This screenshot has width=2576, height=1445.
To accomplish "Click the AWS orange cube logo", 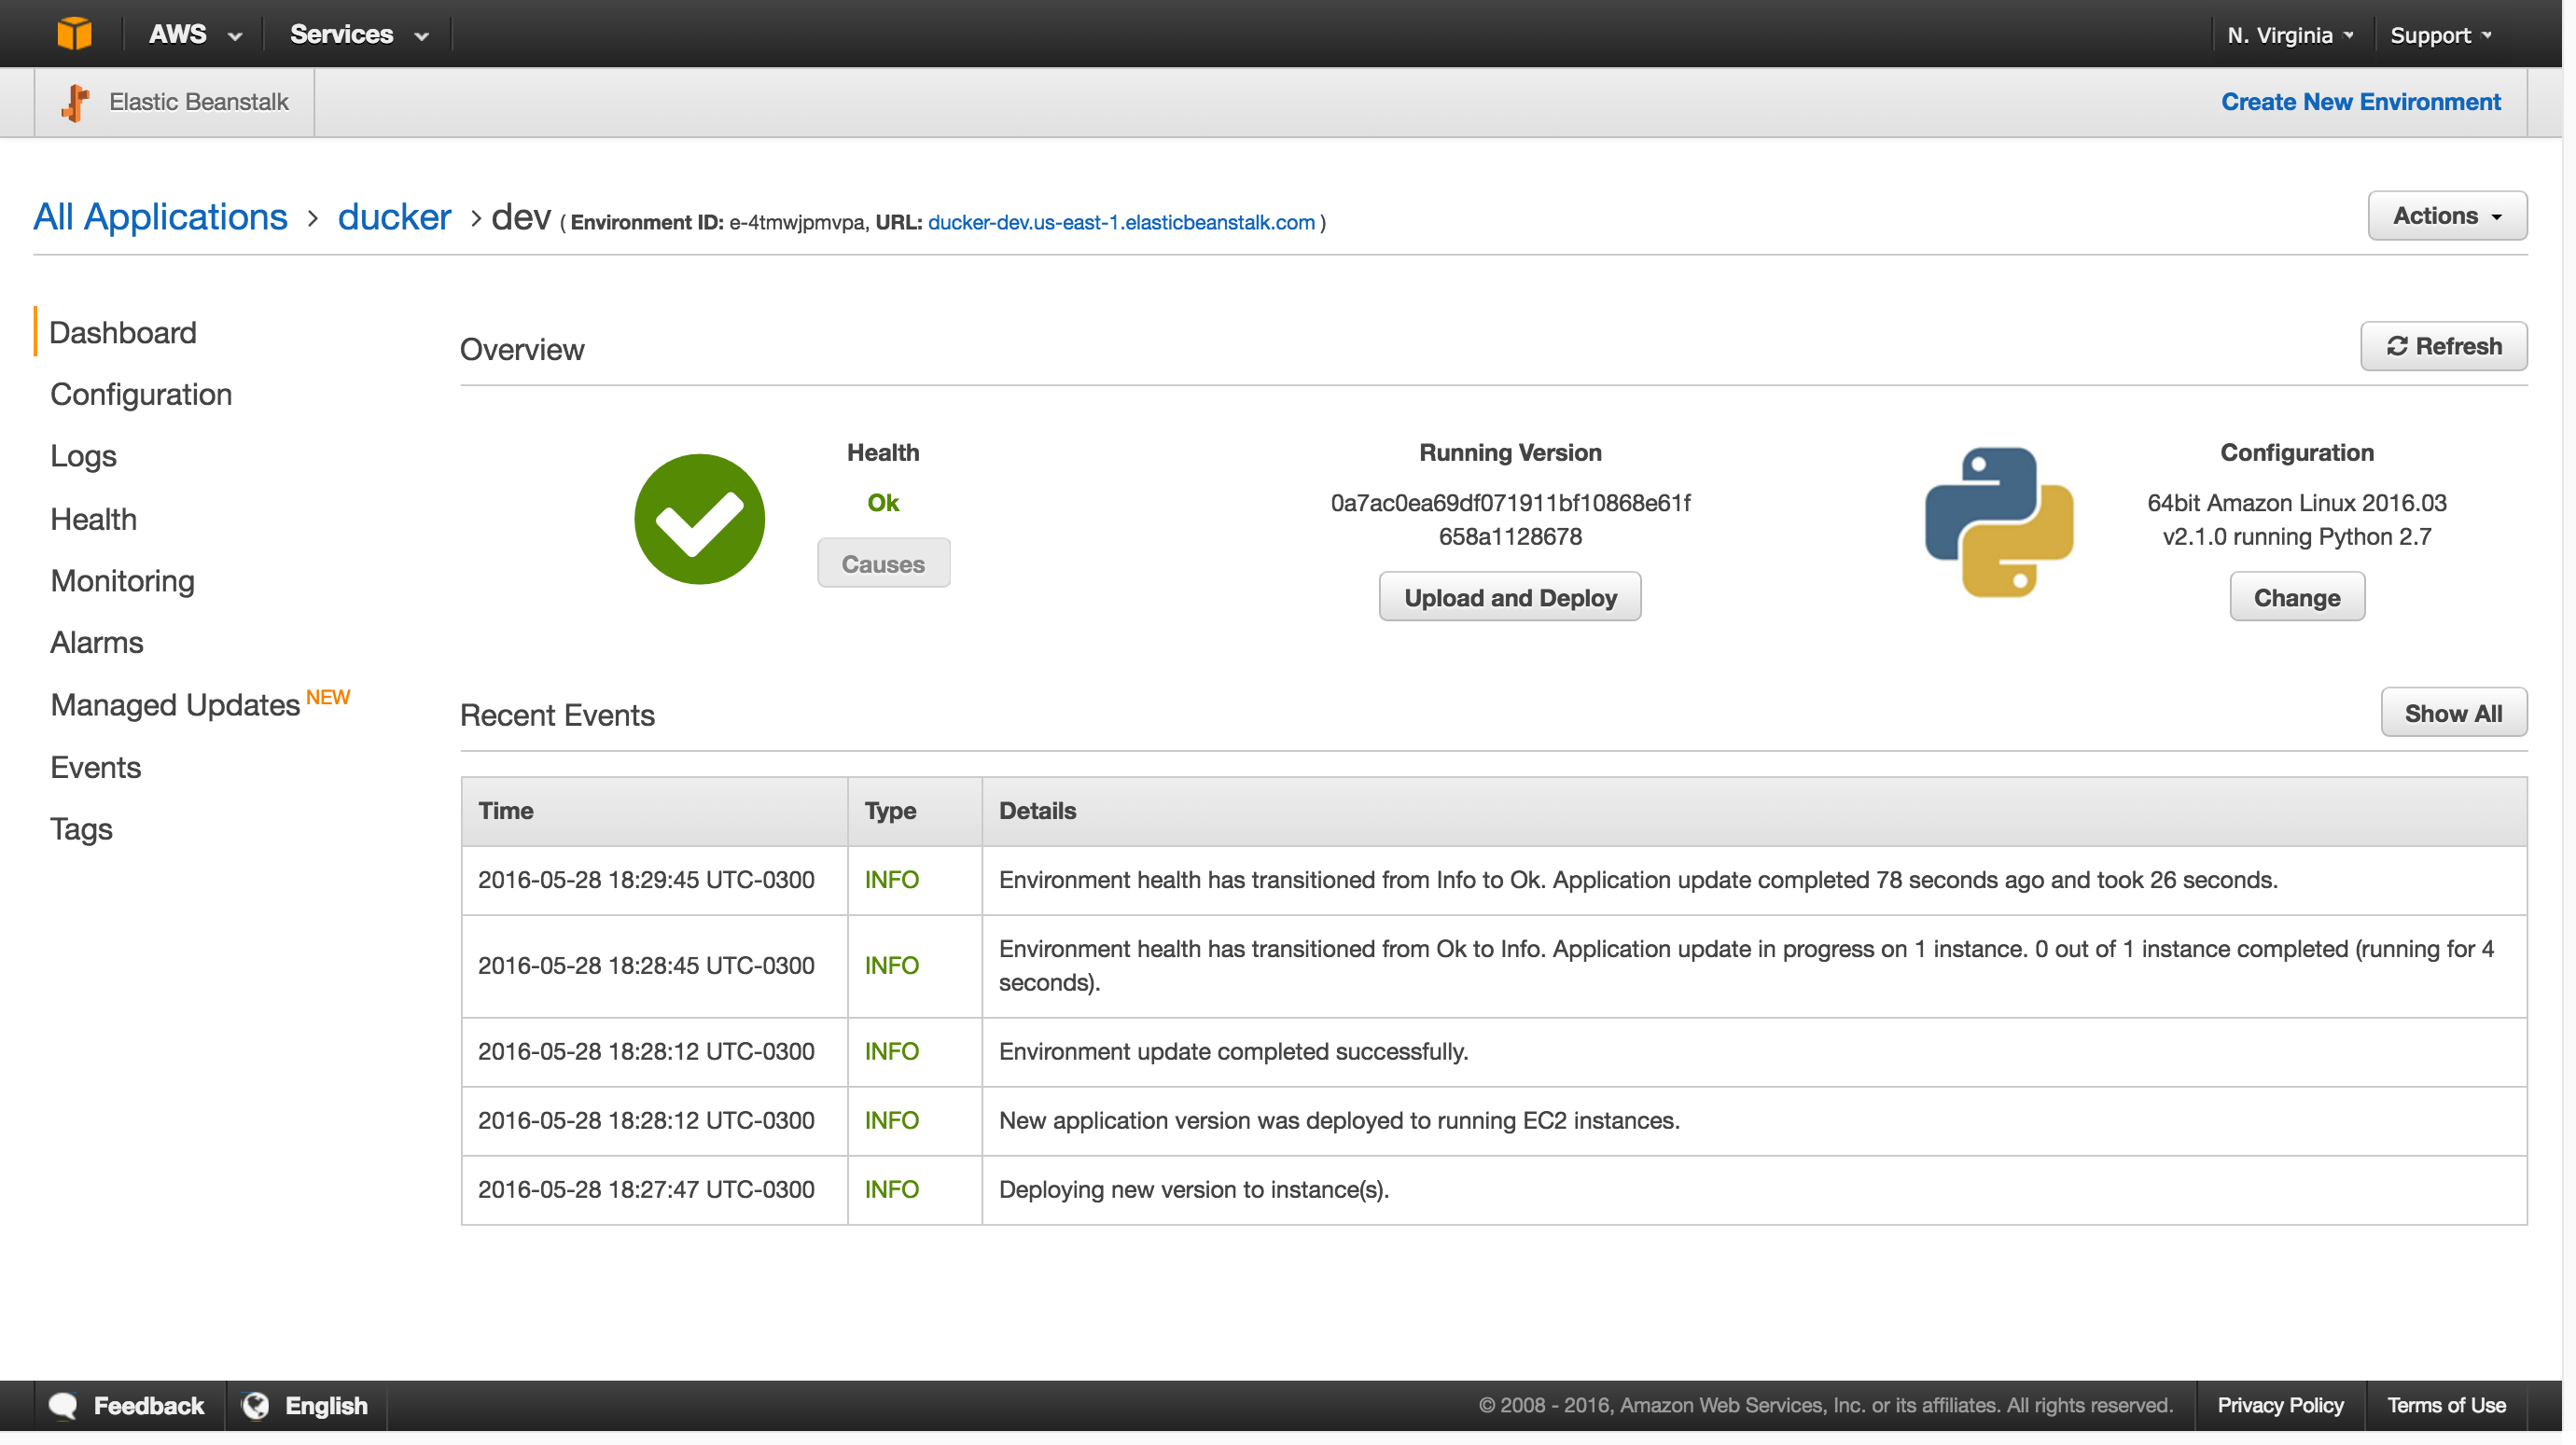I will pos(74,33).
